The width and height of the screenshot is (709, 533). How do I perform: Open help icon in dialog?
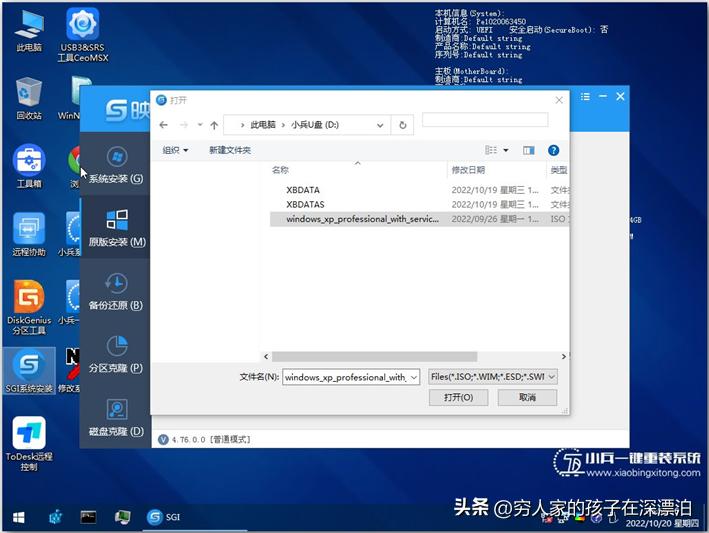pyautogui.click(x=553, y=150)
